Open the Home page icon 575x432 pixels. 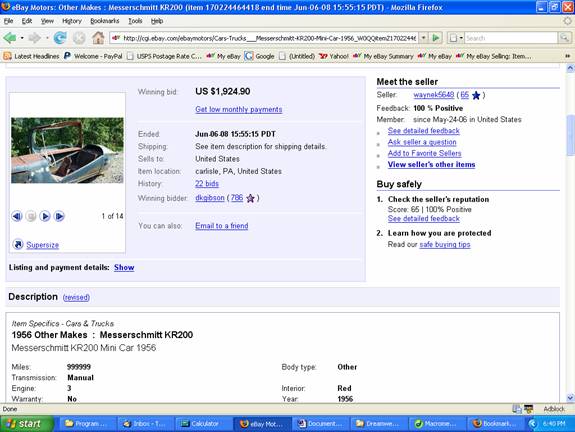(x=98, y=38)
